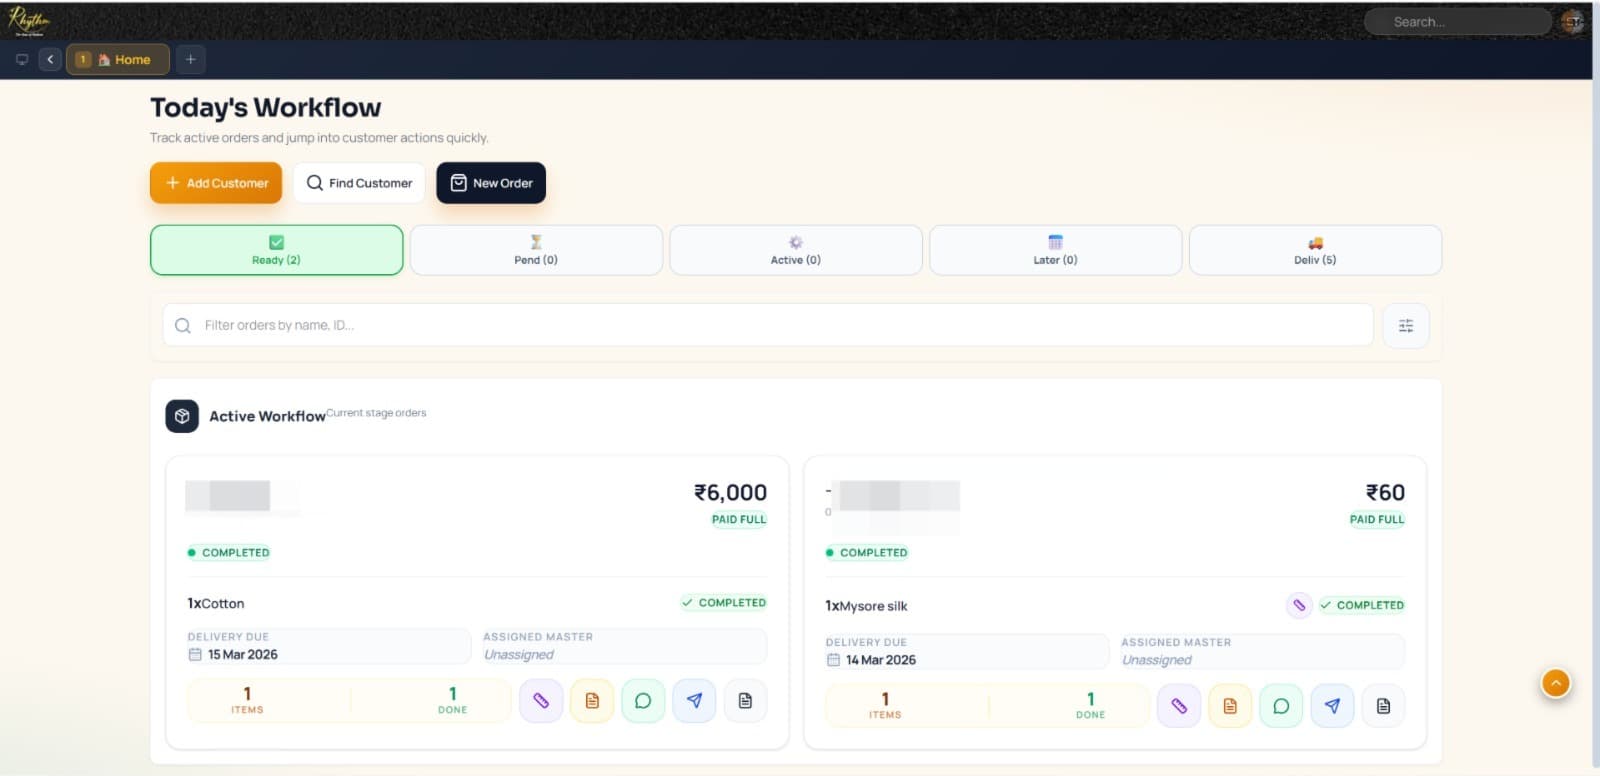
Task: Click the Add Customer button
Action: tap(216, 183)
